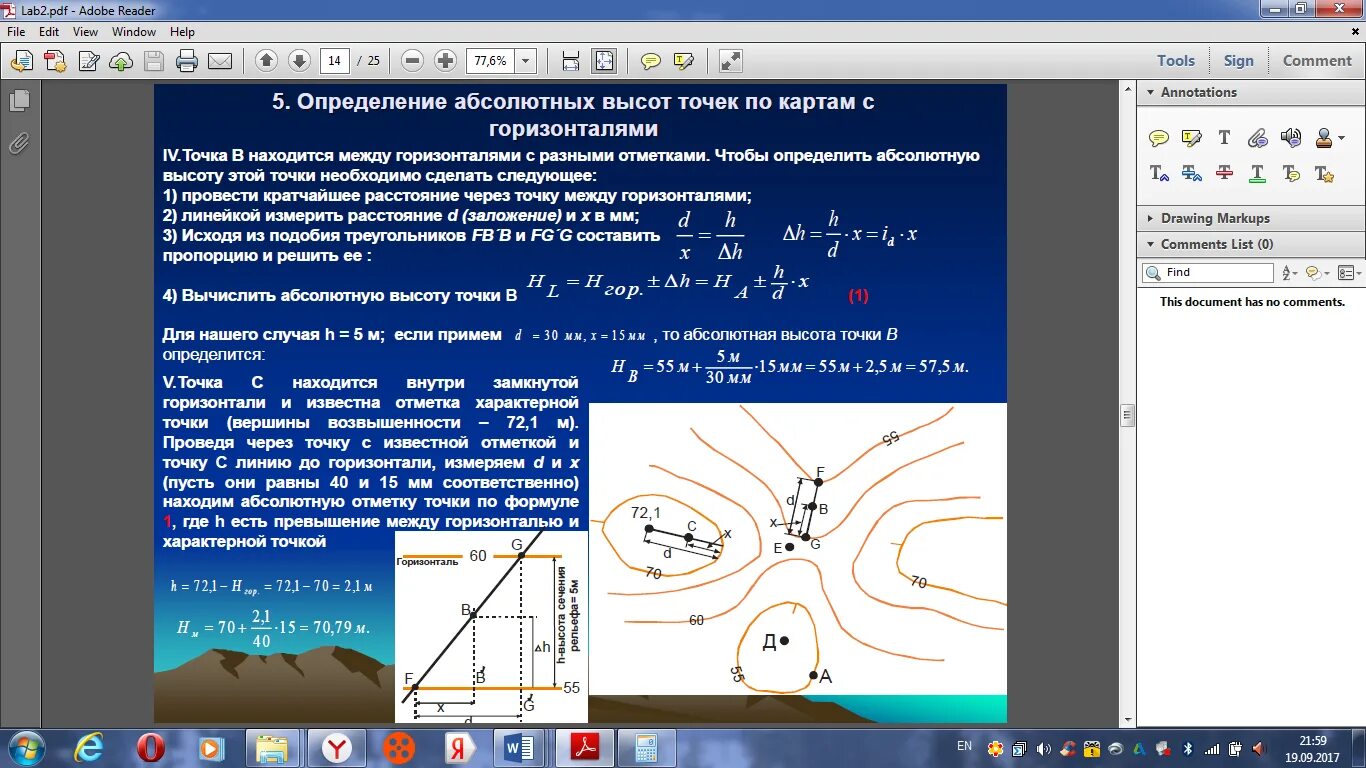Open attachments panel with paperclip icon
Screen dimensions: 1366x768
(19, 144)
